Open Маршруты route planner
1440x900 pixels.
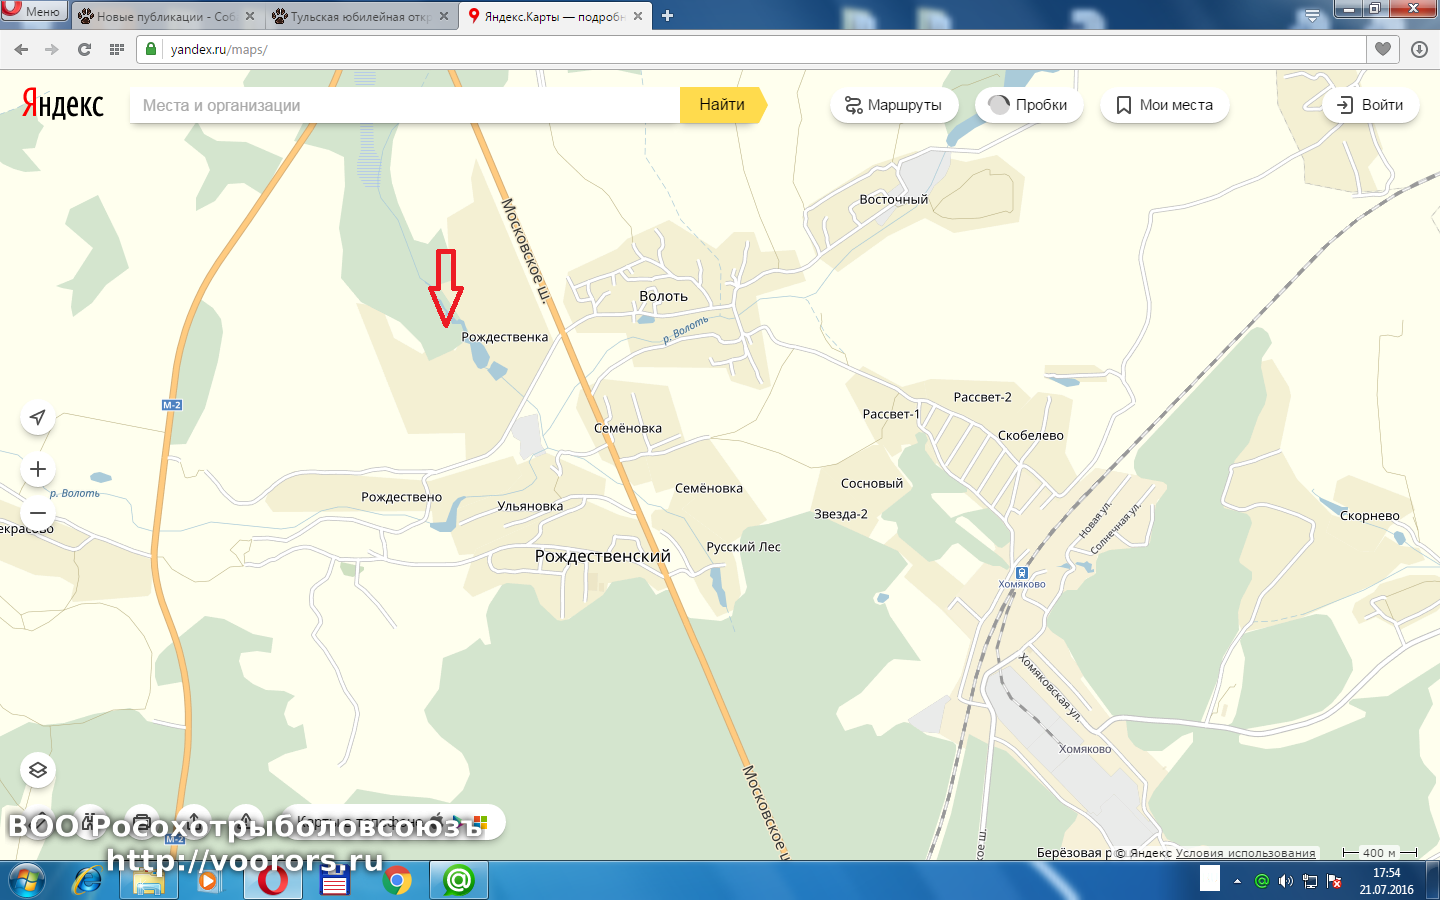[893, 105]
